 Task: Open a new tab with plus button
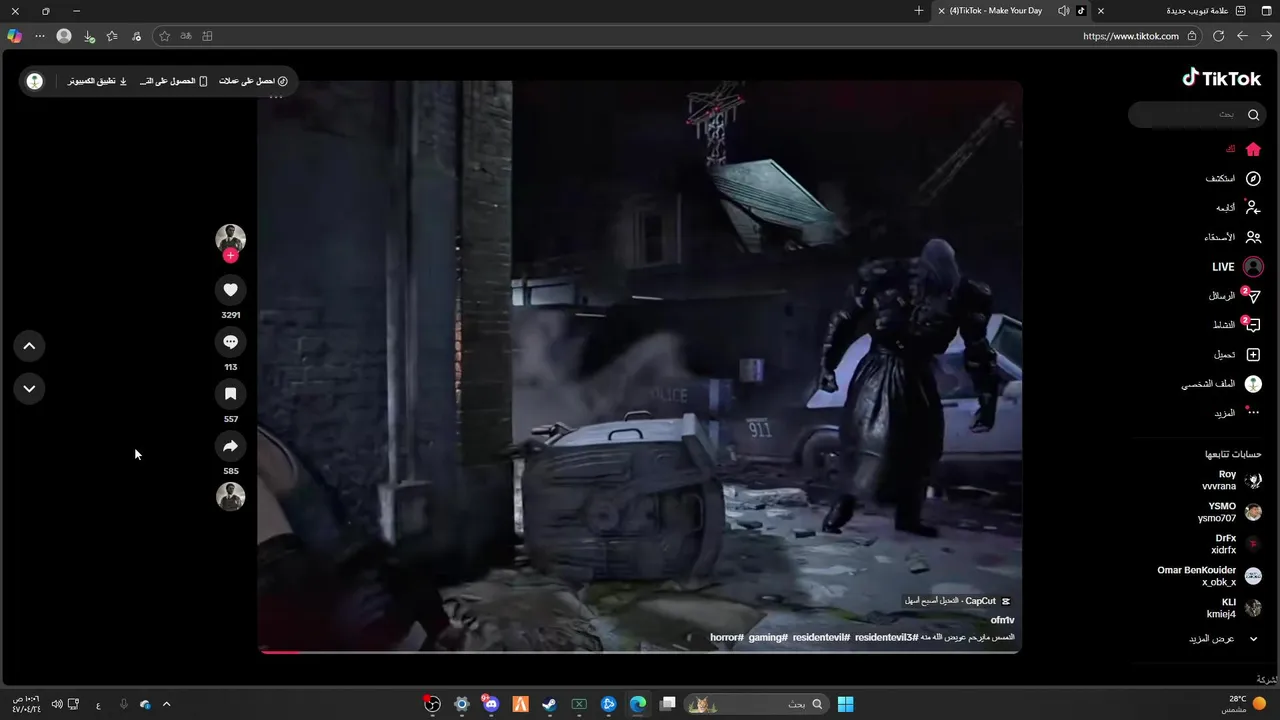pyautogui.click(x=919, y=11)
